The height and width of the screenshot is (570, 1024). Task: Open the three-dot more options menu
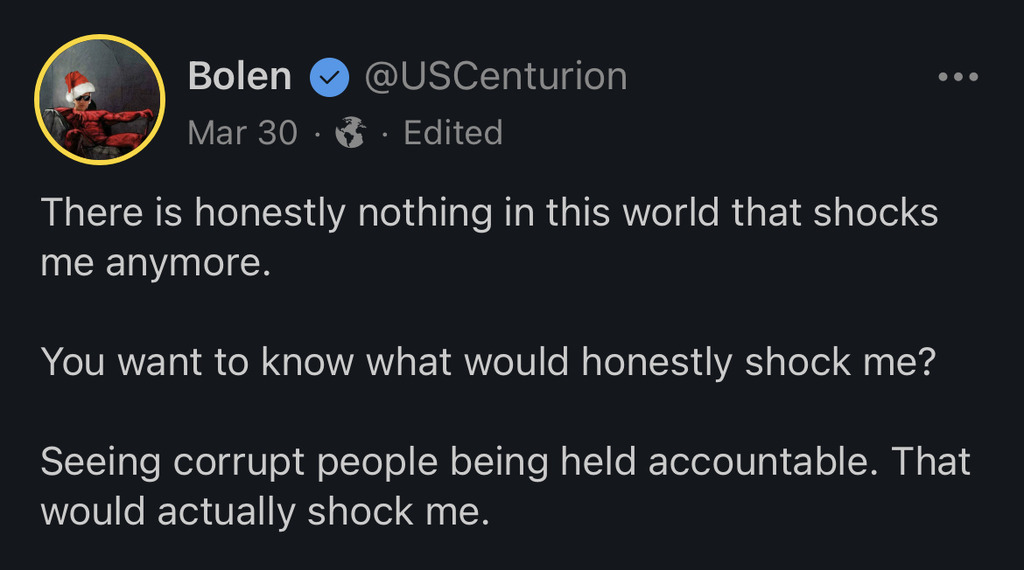coord(958,77)
